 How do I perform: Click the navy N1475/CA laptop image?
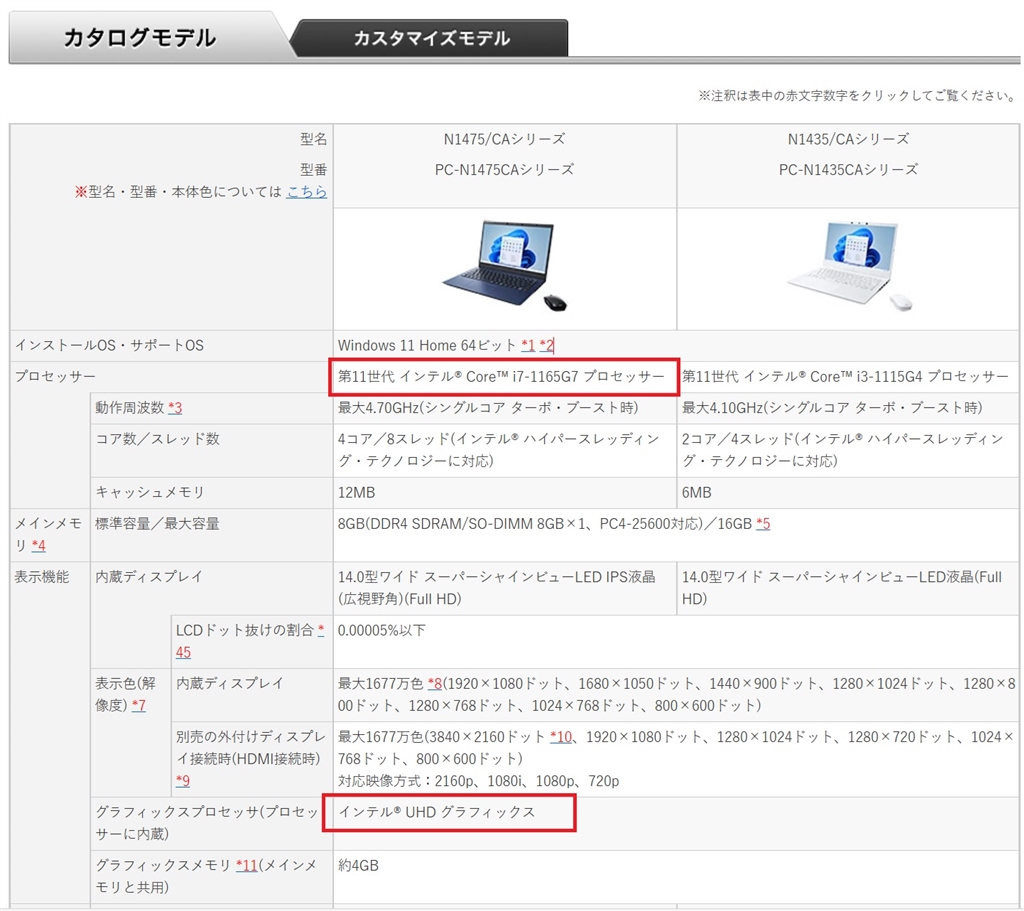pos(505,266)
